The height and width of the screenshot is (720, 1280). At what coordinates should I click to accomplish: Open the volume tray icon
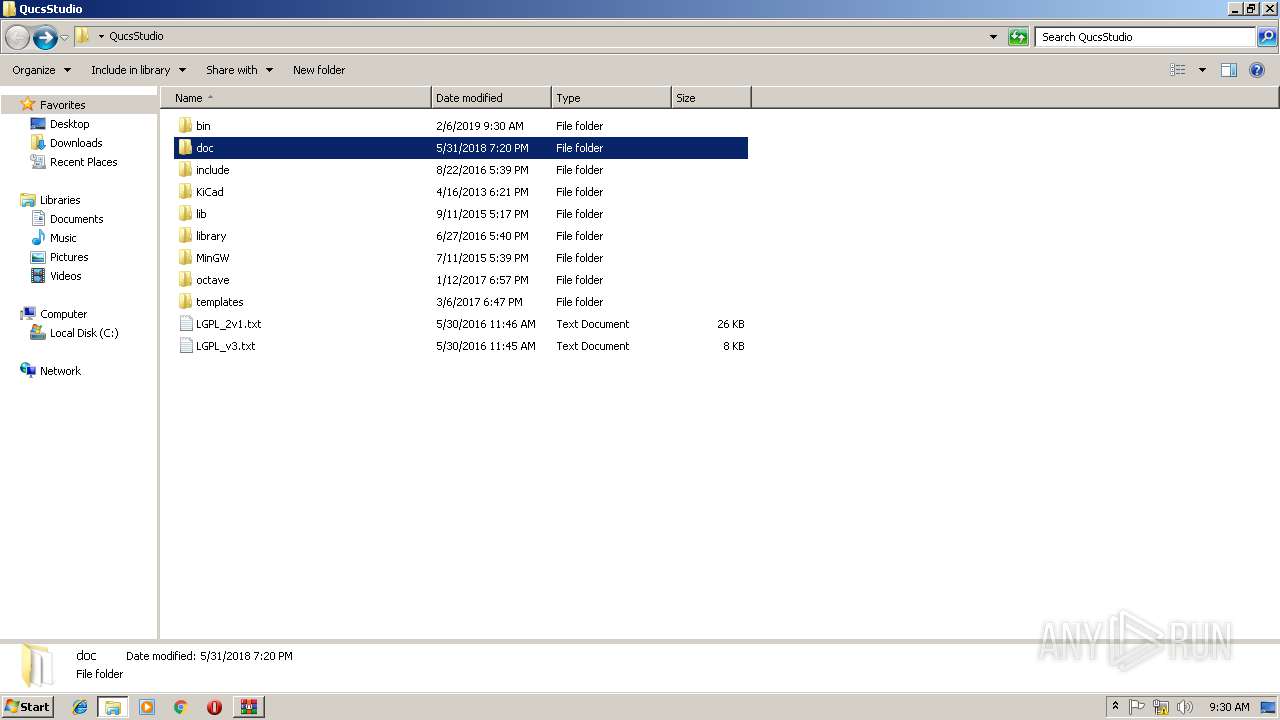(x=1185, y=707)
